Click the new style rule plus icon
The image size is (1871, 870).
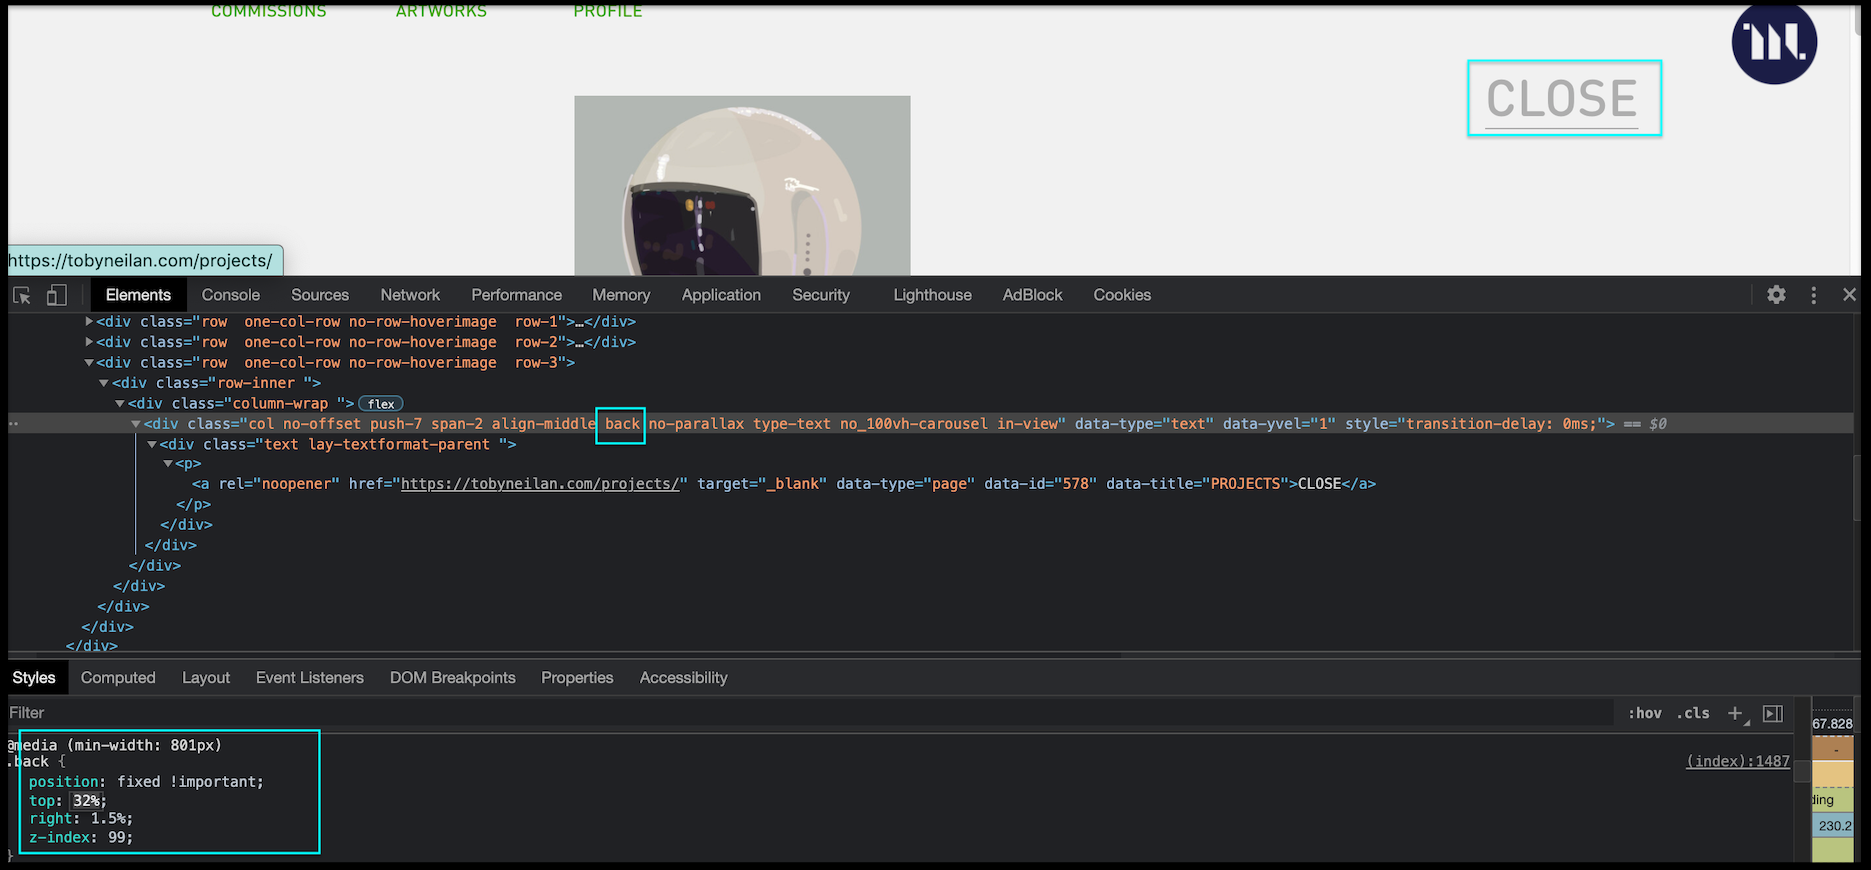pos(1735,713)
